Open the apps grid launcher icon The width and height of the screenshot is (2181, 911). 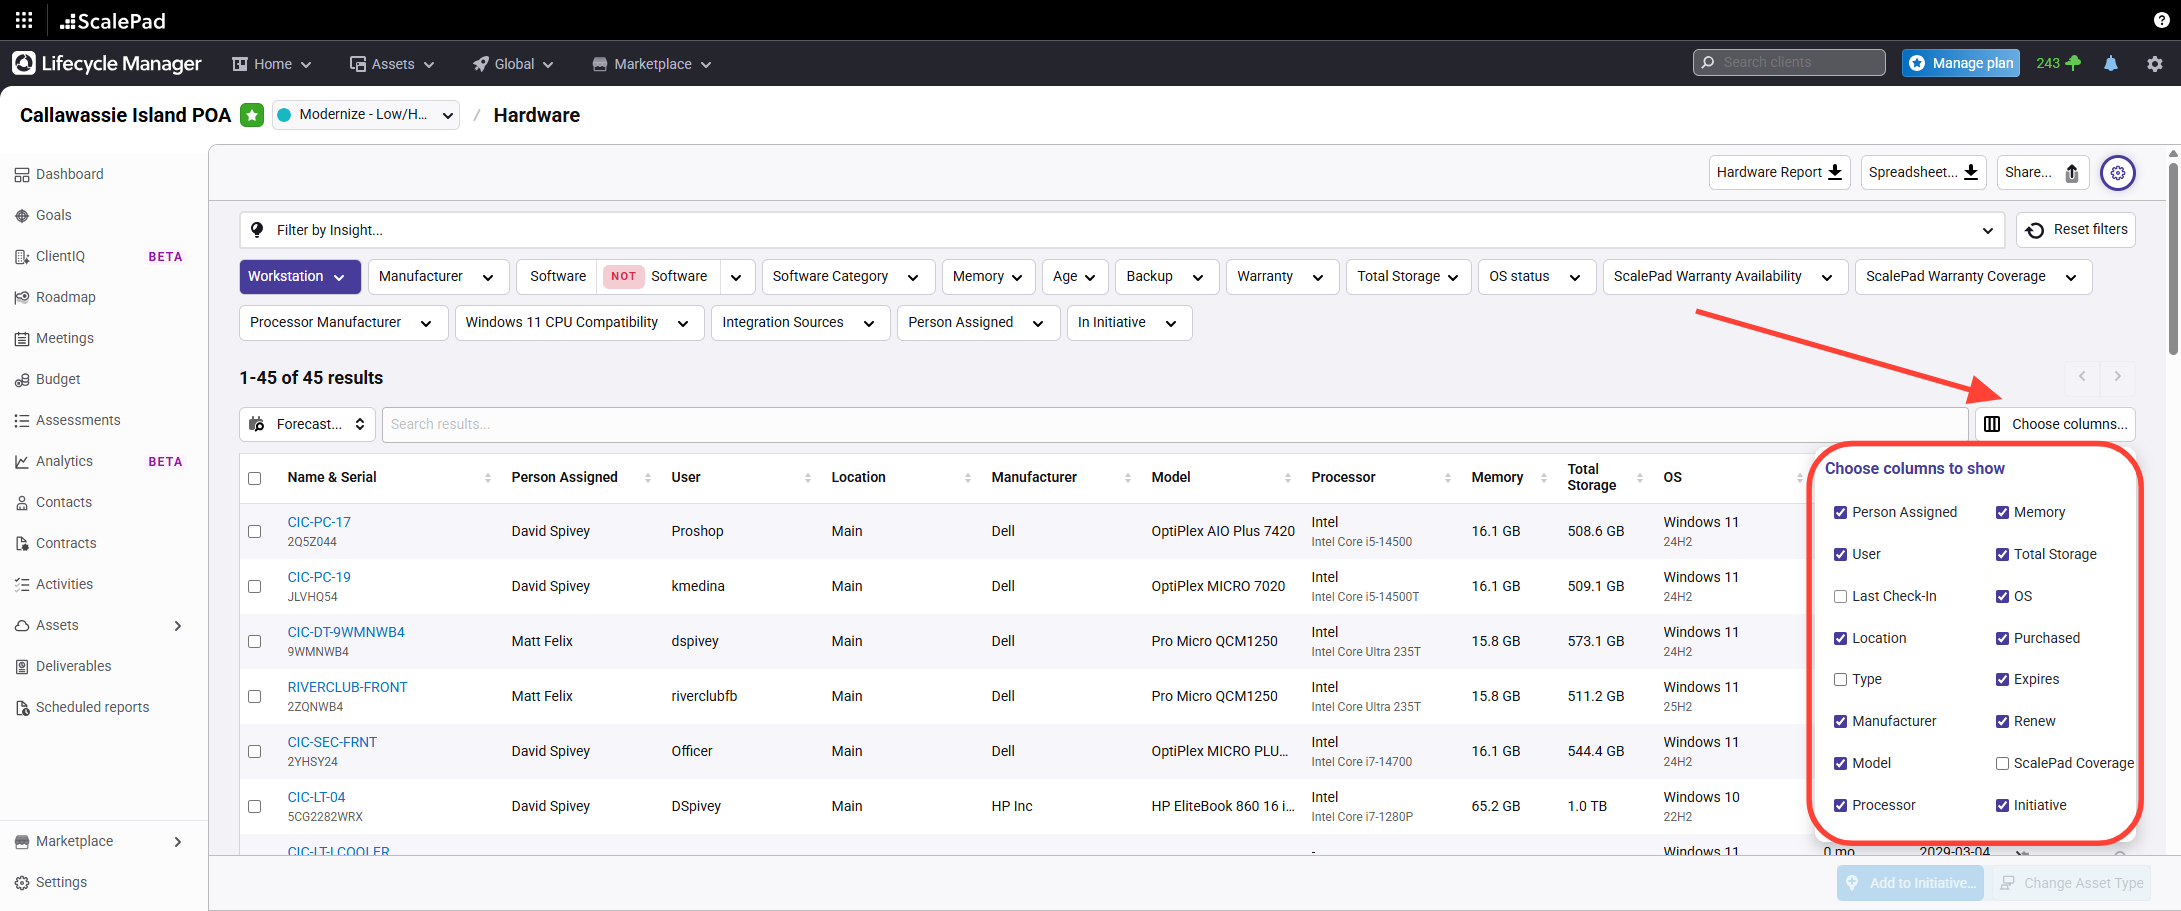coord(24,20)
